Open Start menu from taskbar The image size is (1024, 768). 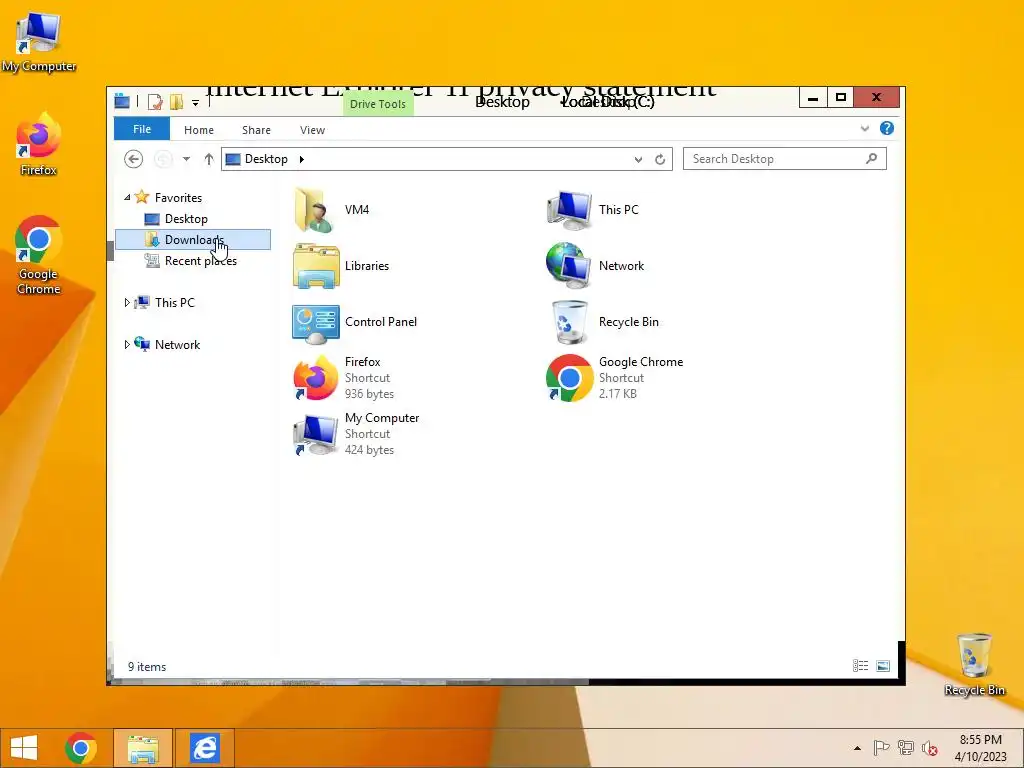tap(24, 748)
